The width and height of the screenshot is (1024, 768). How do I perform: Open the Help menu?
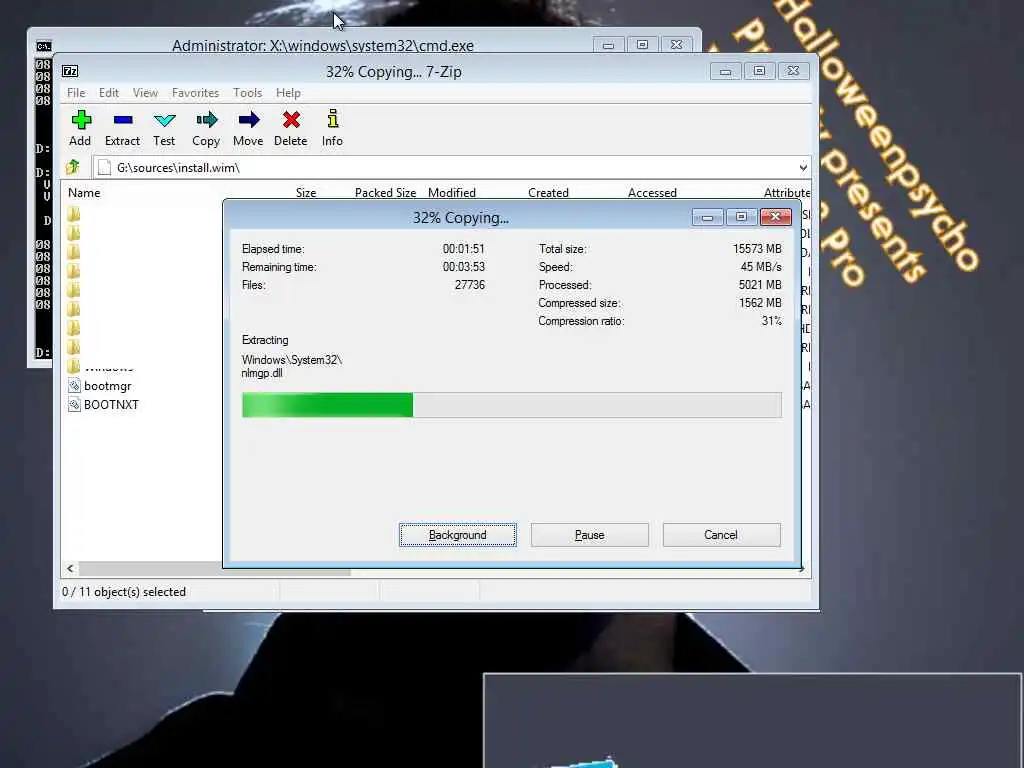tap(288, 93)
